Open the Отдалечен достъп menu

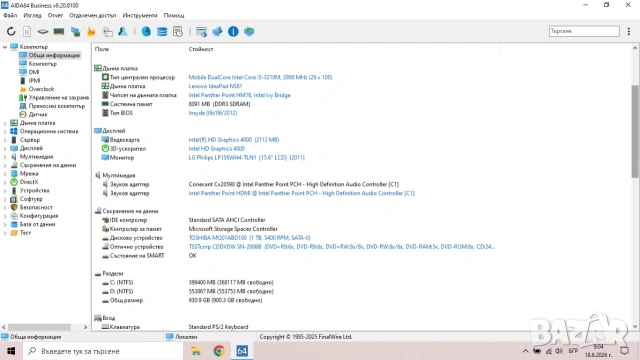[93, 16]
